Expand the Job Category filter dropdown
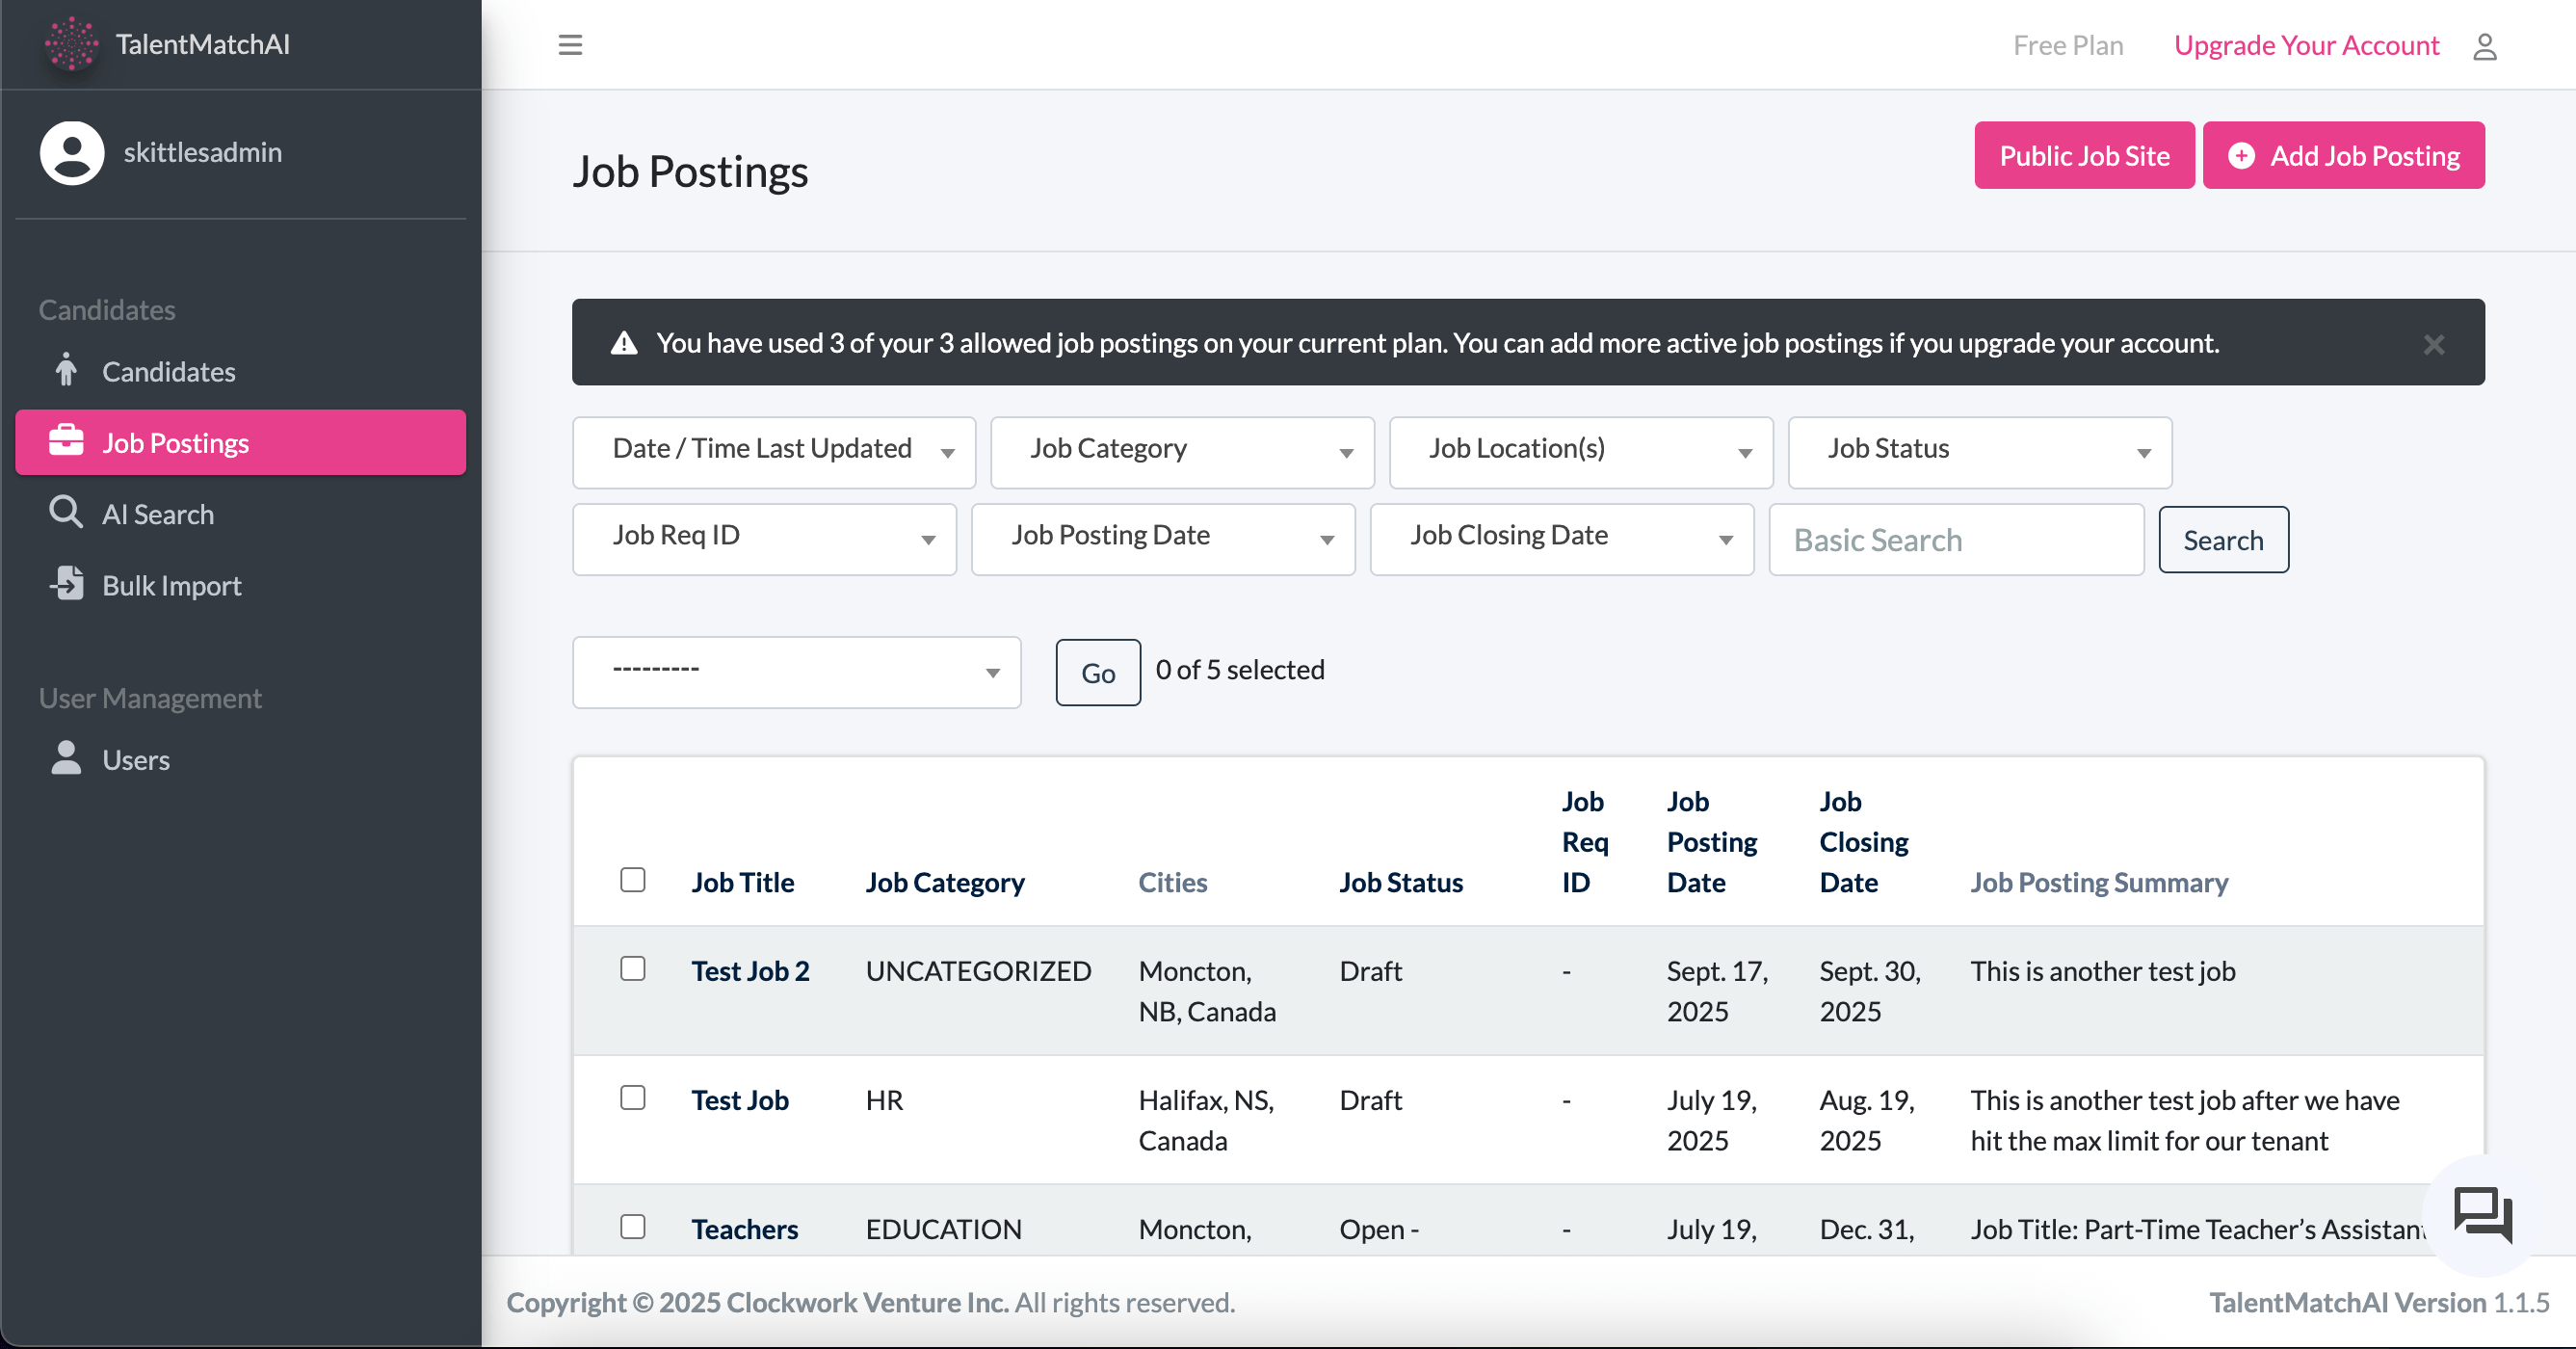This screenshot has width=2576, height=1349. (1182, 452)
